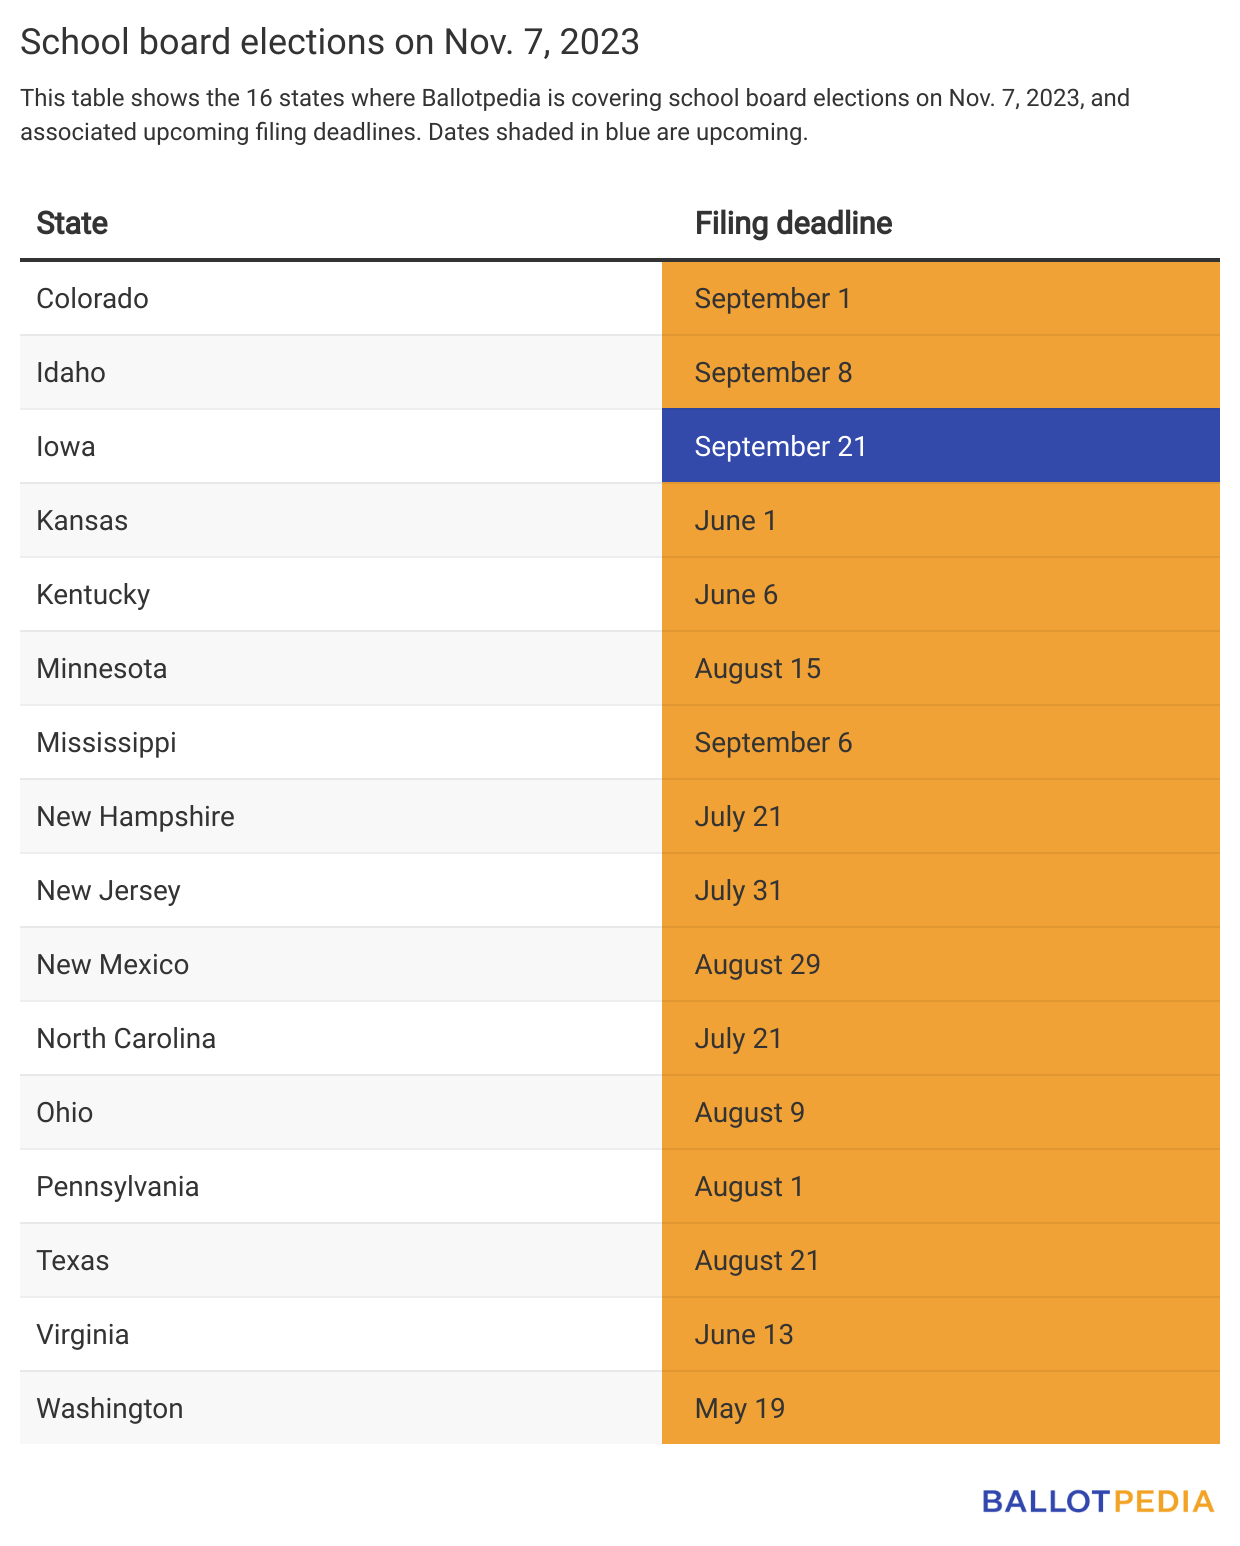This screenshot has width=1240, height=1546.
Task: Select Texas's August 21 deadline cell
Action: tap(757, 1260)
